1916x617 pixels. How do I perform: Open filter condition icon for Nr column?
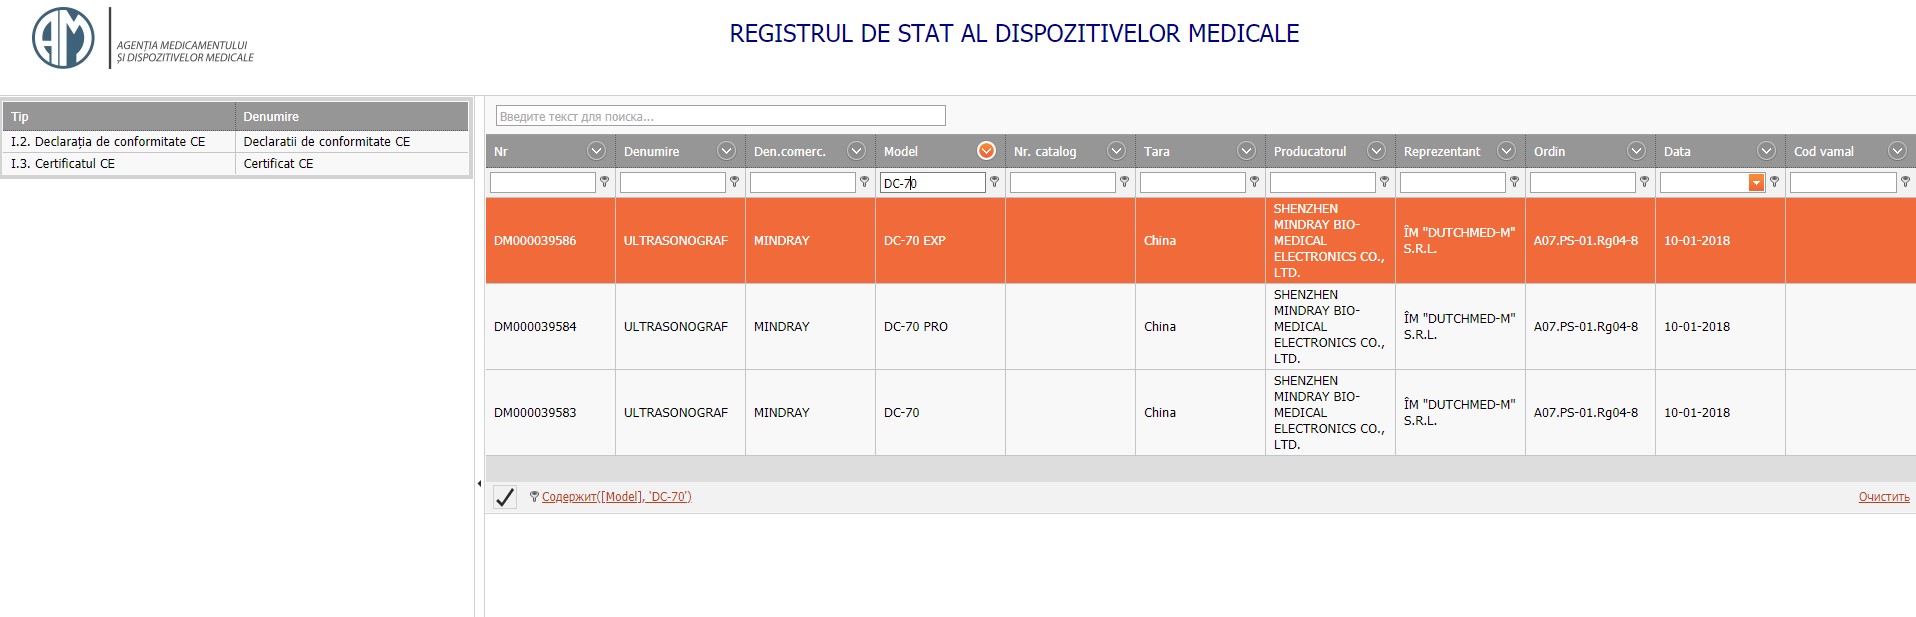pyautogui.click(x=604, y=182)
